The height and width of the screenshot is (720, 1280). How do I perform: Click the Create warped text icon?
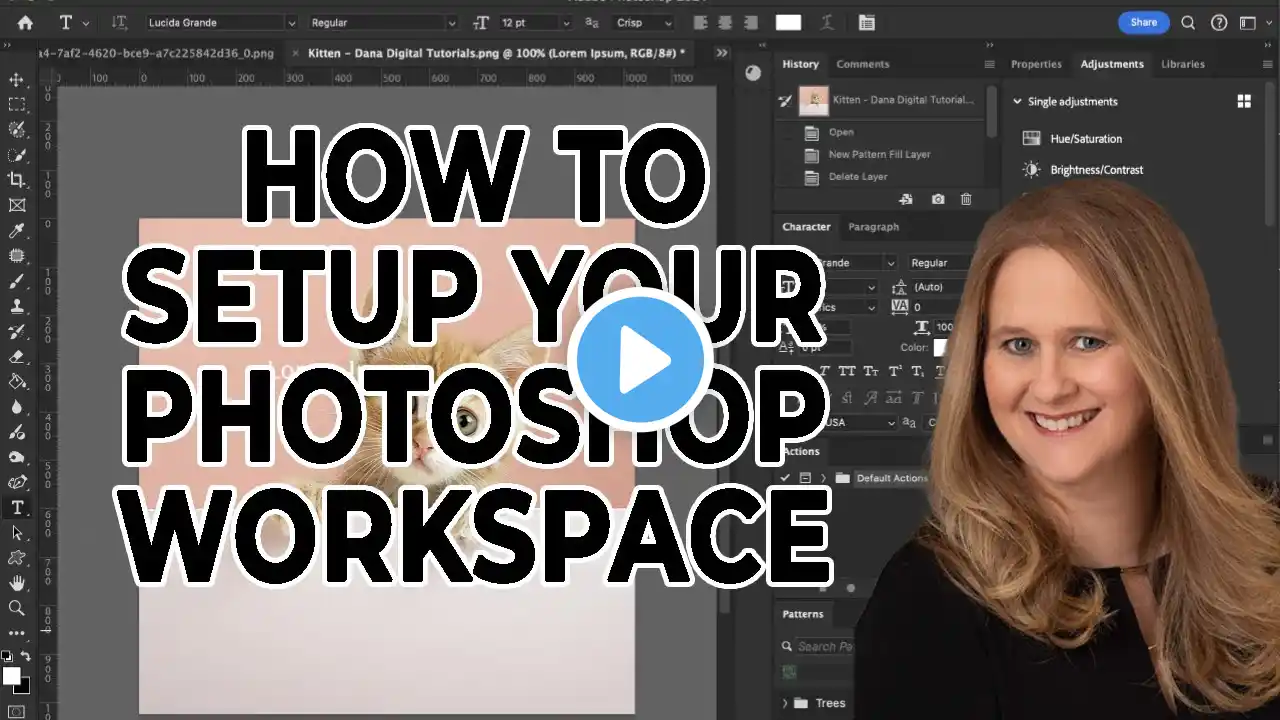click(827, 22)
